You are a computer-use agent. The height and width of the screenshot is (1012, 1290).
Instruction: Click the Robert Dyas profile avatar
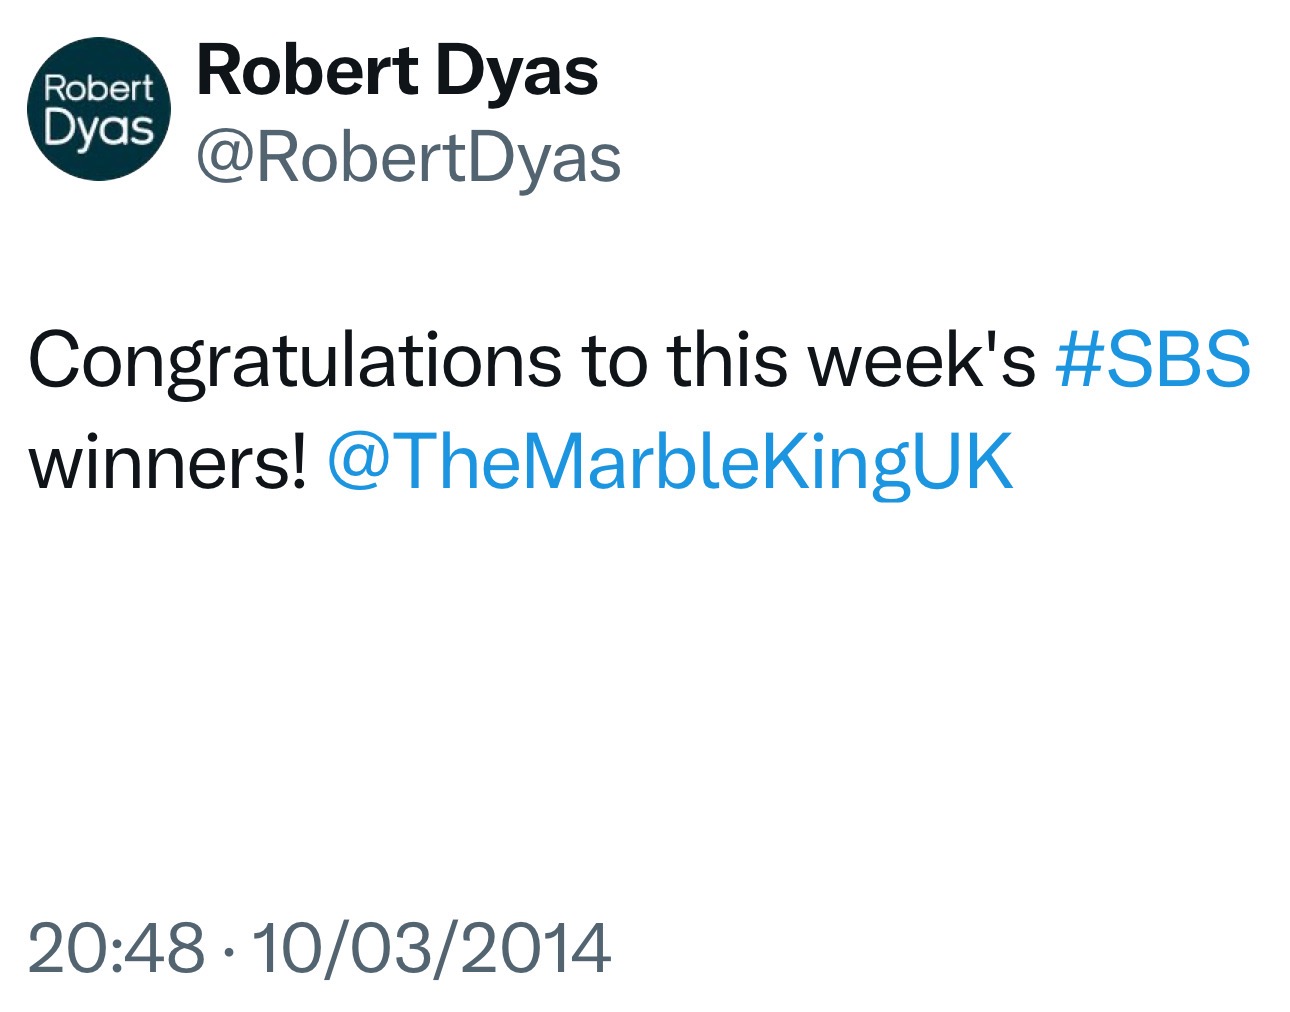99,109
